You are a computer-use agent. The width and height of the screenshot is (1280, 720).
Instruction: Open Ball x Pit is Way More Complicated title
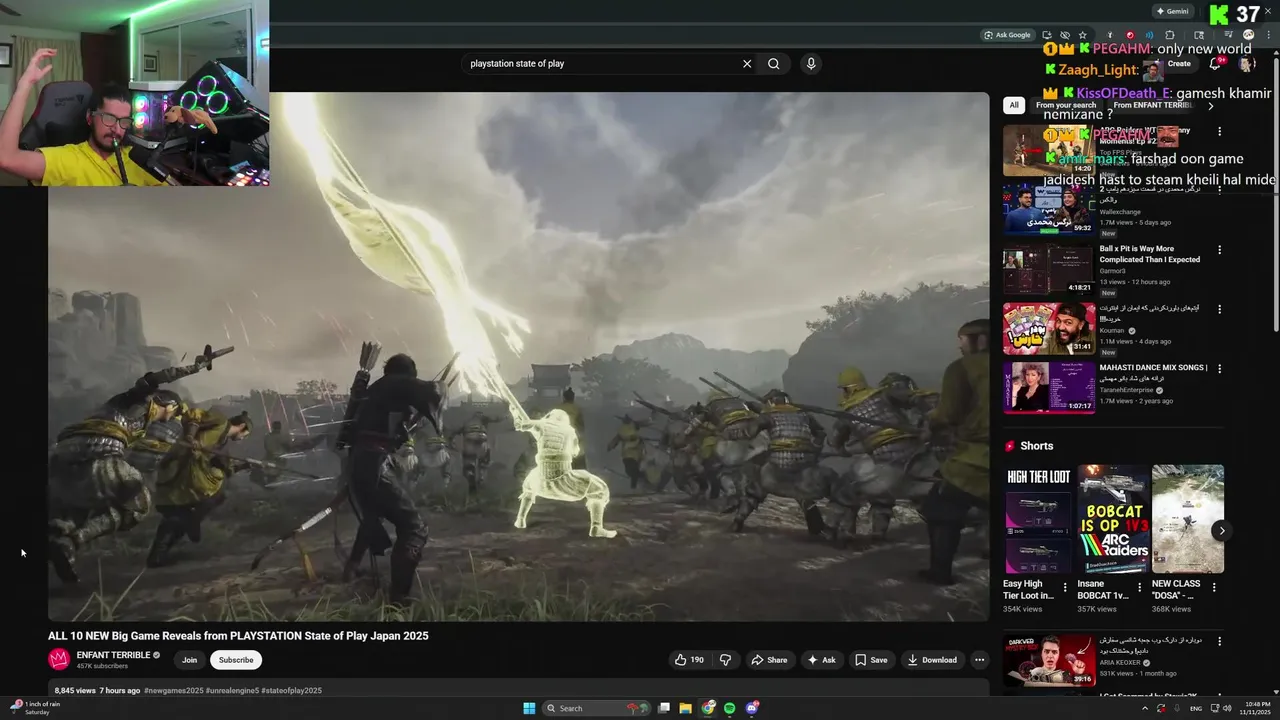[1150, 254]
